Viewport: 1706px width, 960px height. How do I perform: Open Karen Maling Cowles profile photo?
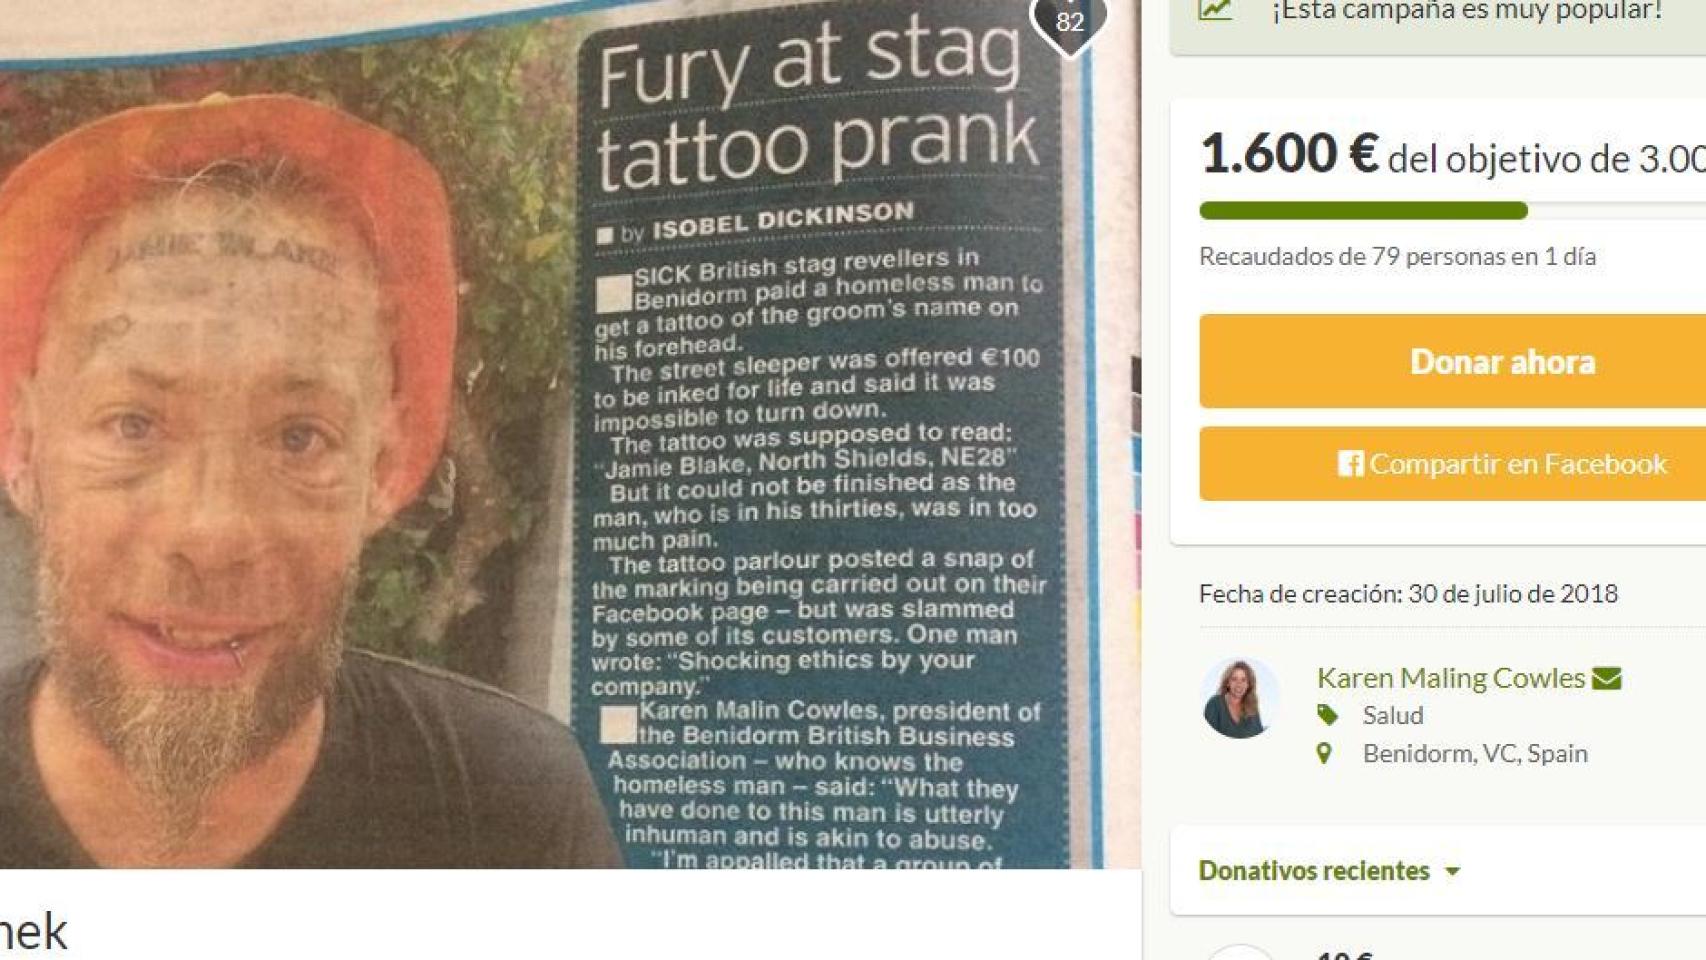1240,698
